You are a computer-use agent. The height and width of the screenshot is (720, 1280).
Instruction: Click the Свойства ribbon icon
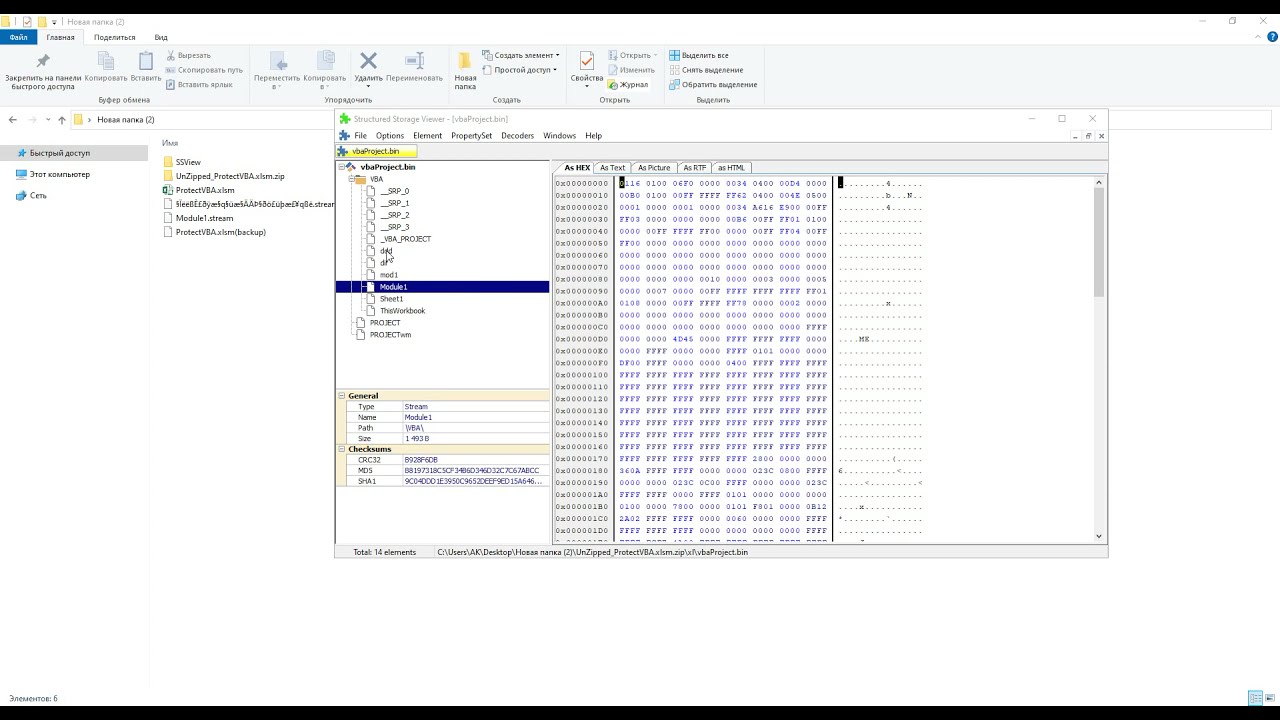(x=587, y=62)
